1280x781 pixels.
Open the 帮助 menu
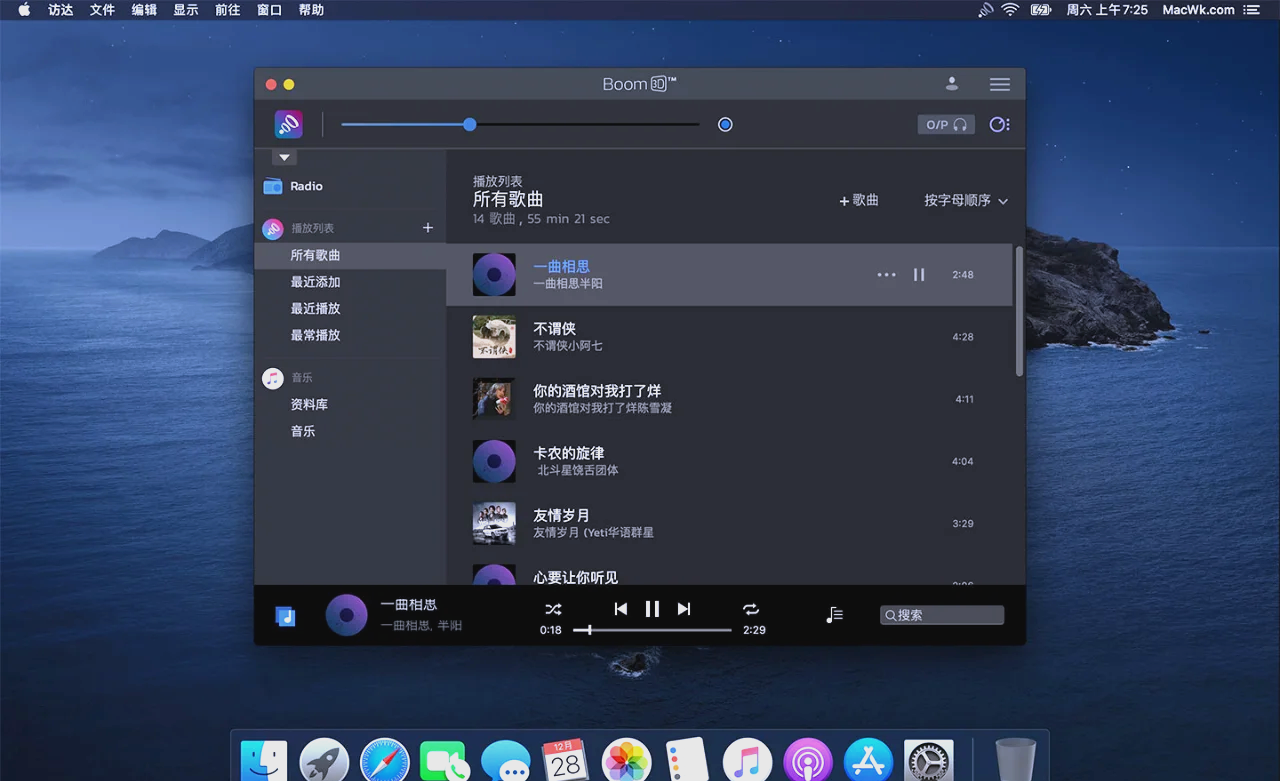(x=311, y=10)
